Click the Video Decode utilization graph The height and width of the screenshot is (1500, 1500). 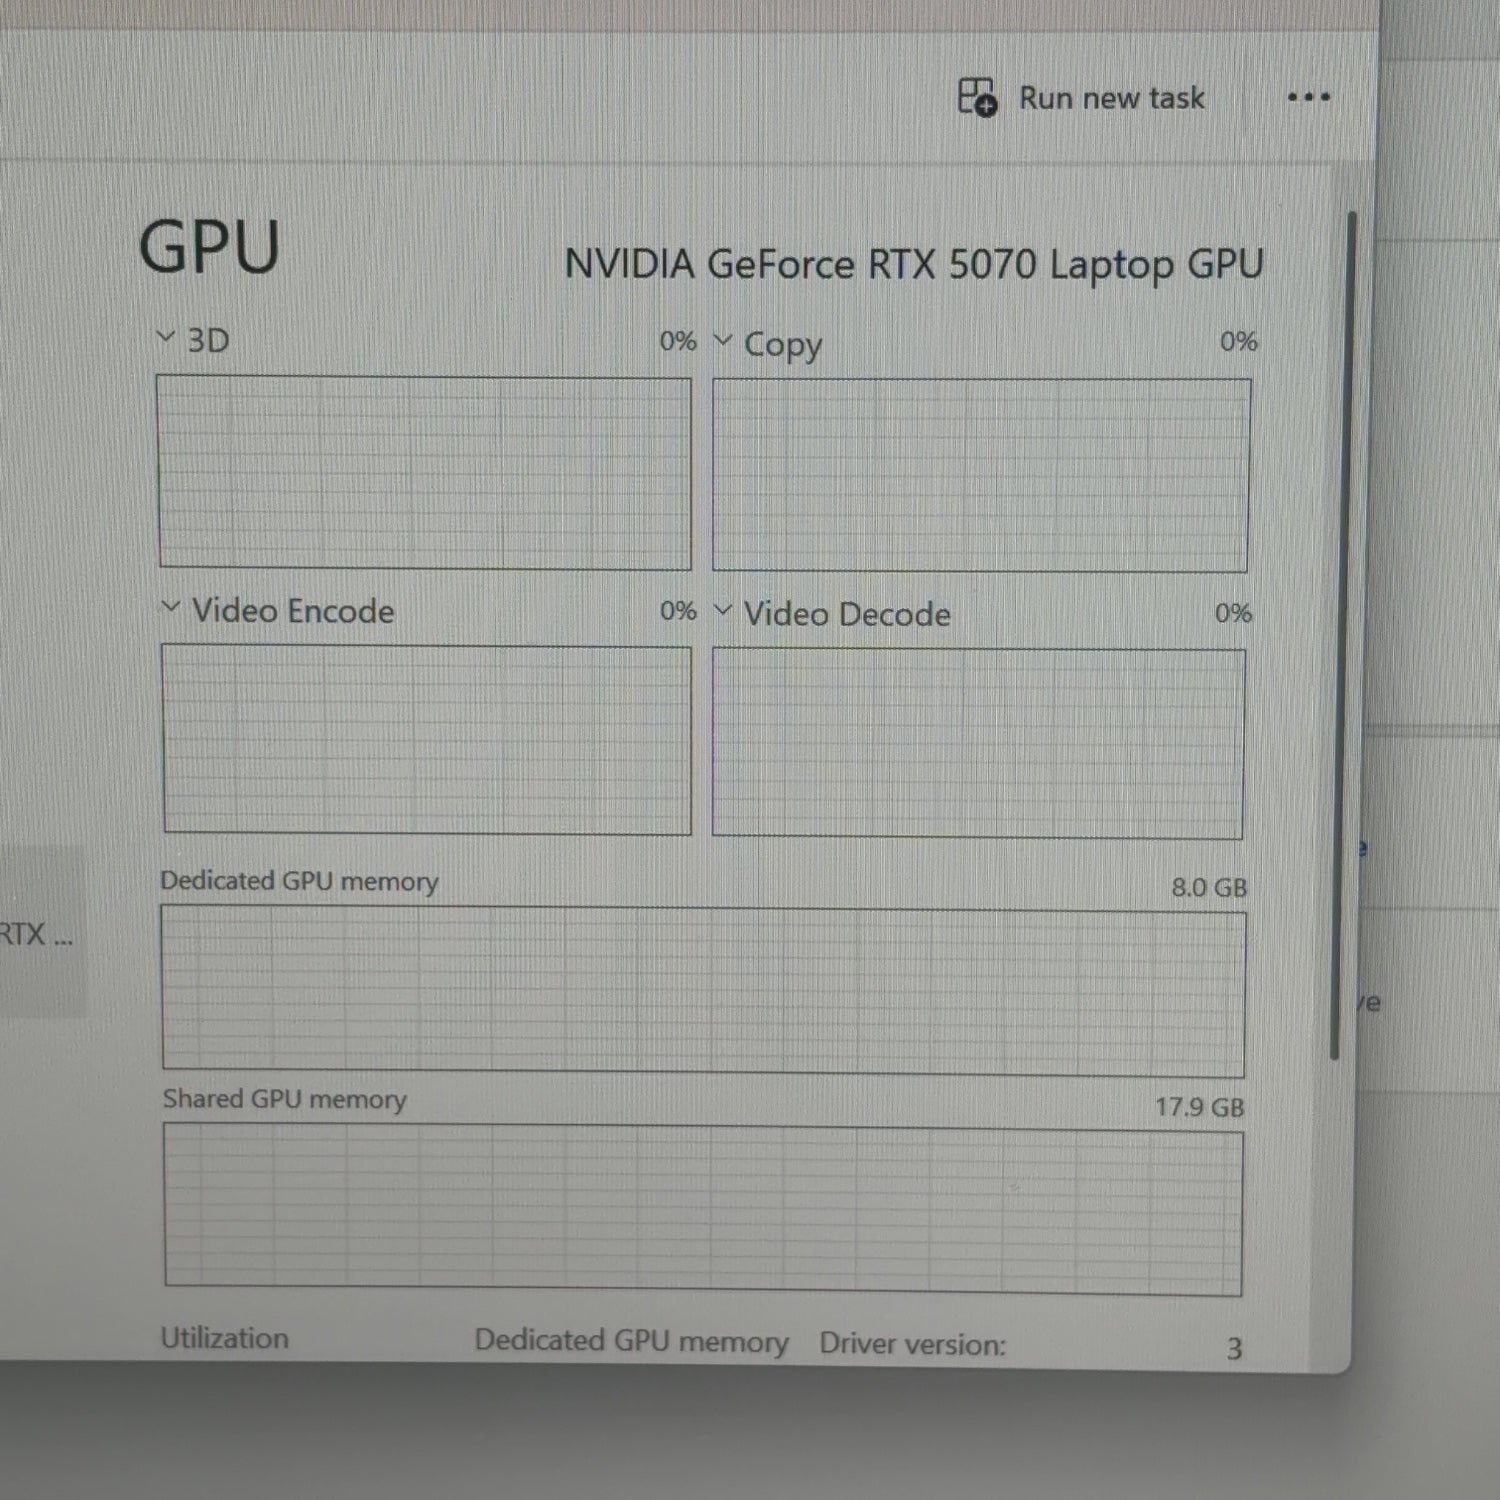click(x=978, y=743)
